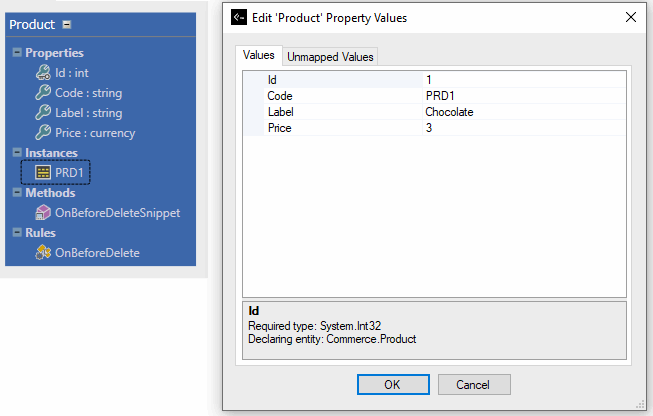Click the key icon beside Id property
Viewport: 653px width, 416px height.
coord(43,73)
